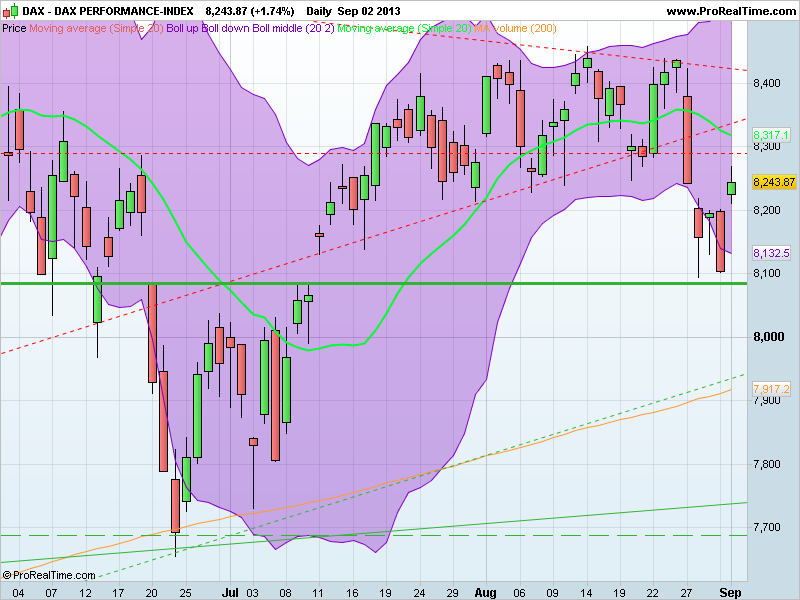Click the Jul month label on time axis
Viewport: 800px width, 600px height.
230,593
